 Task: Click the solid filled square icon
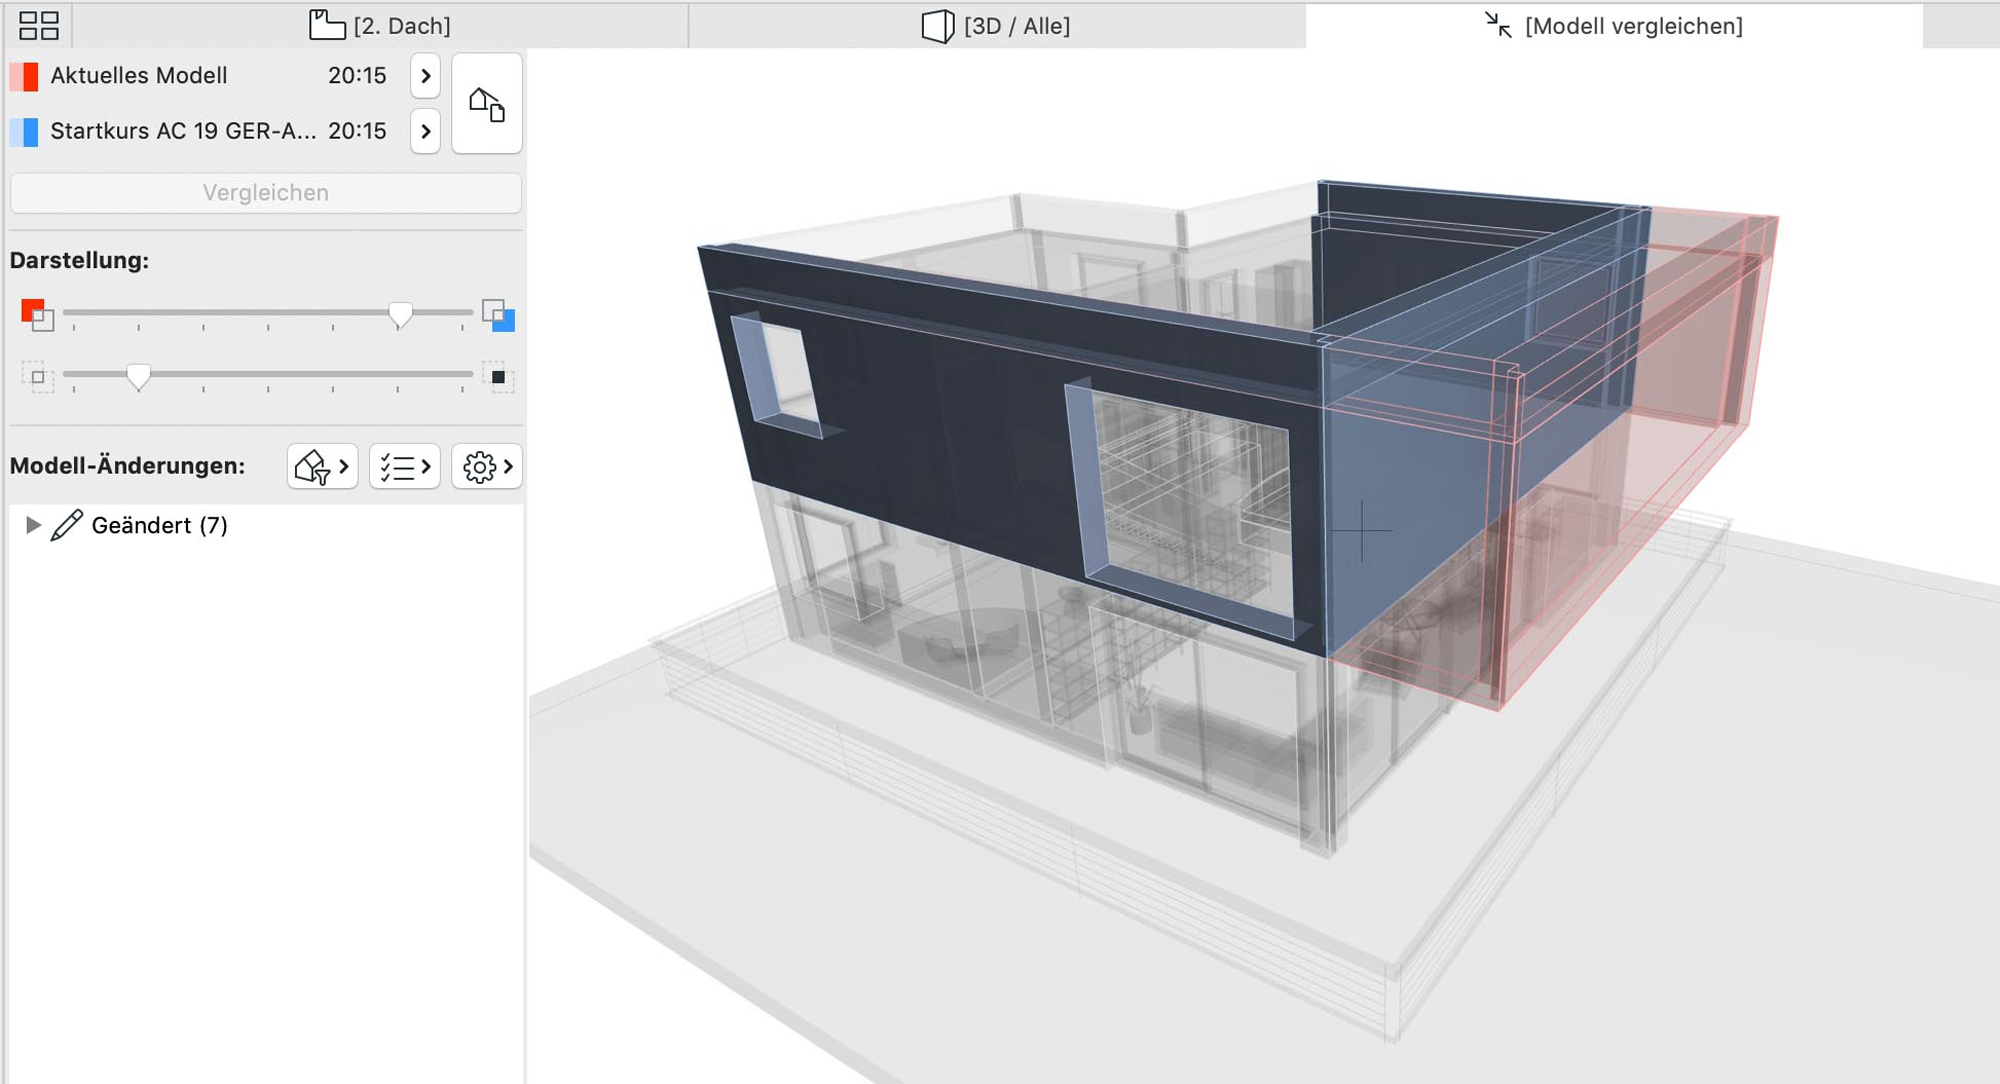pos(498,377)
